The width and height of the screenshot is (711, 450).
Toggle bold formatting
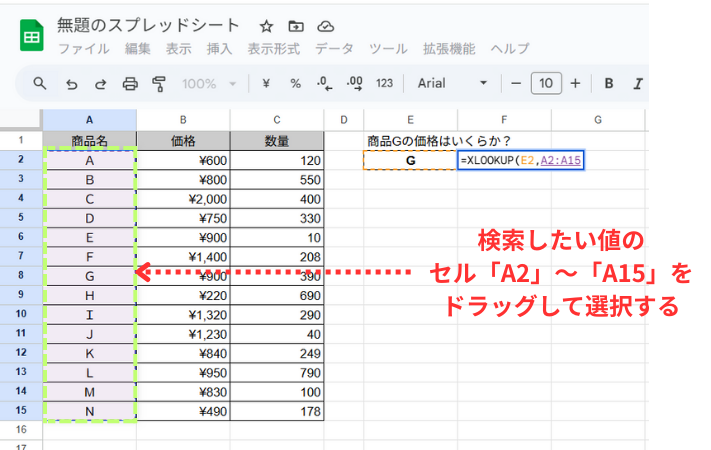[611, 84]
